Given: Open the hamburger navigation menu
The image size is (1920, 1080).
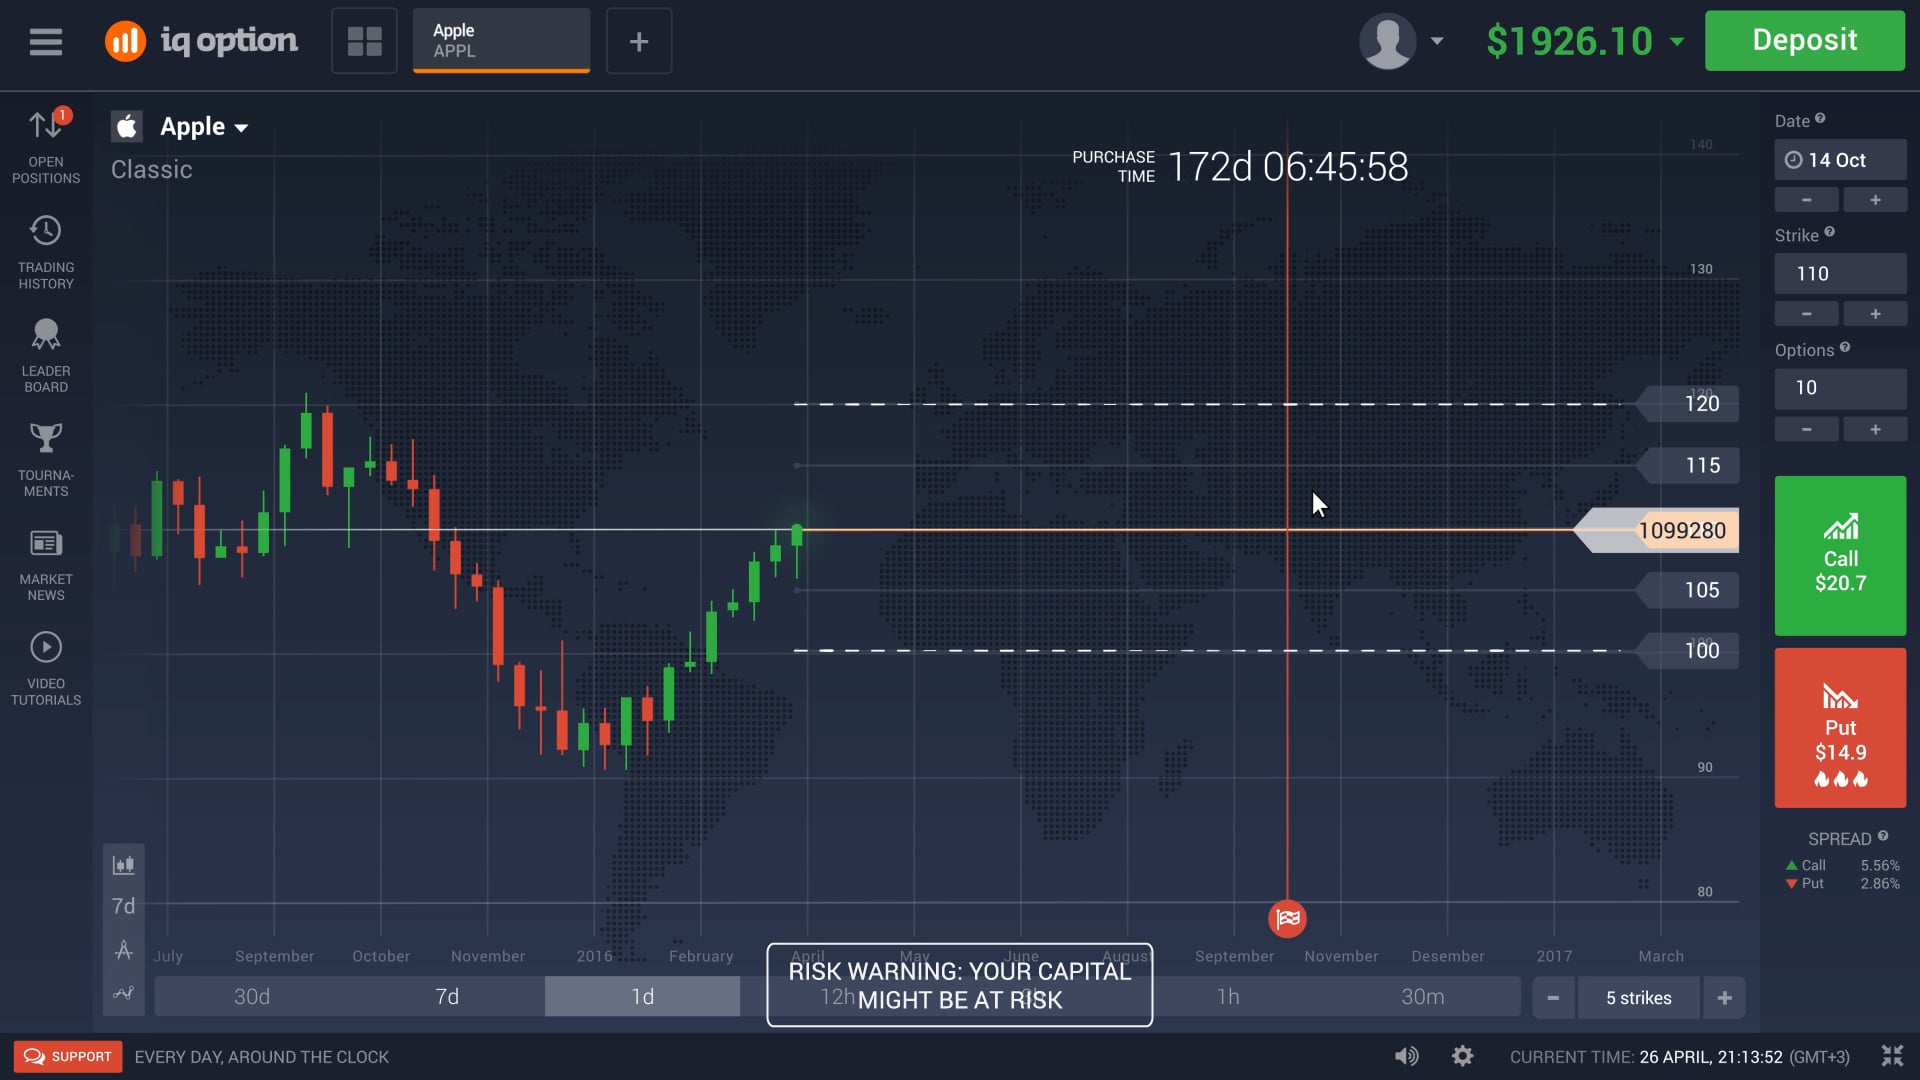Looking at the screenshot, I should point(46,41).
